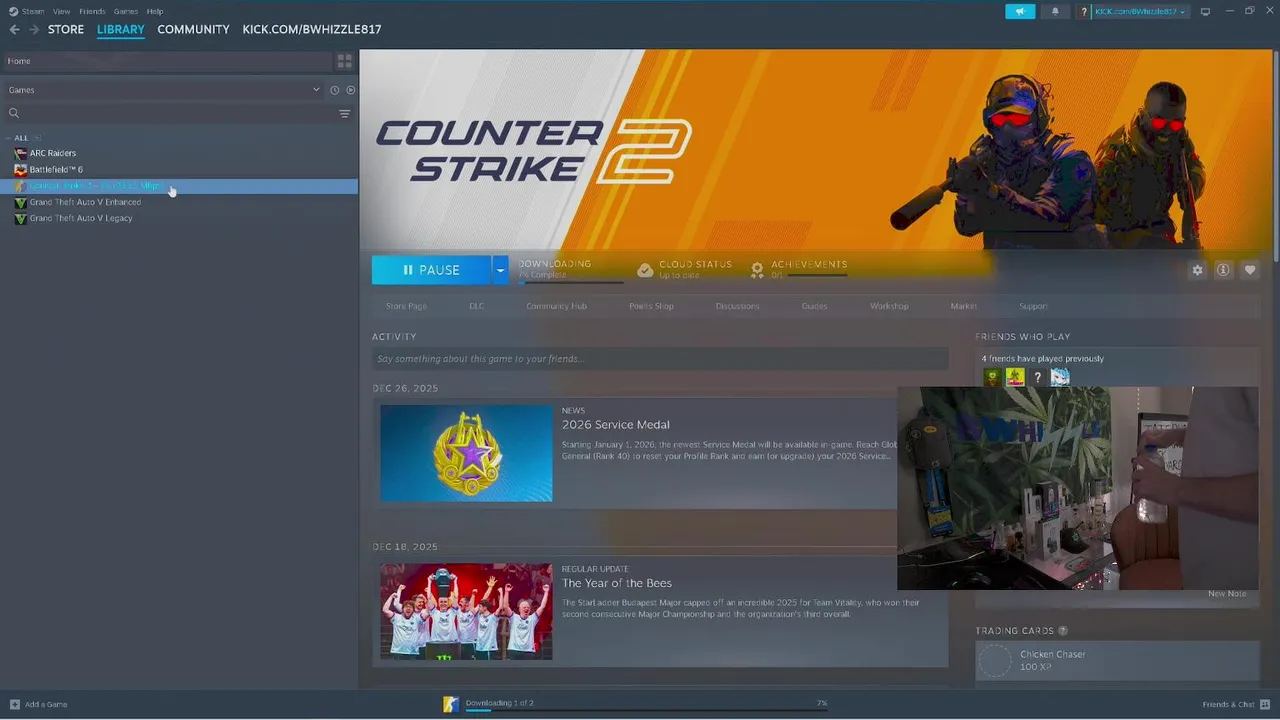1280x720 pixels.
Task: Open the View menu
Action: click(x=62, y=11)
